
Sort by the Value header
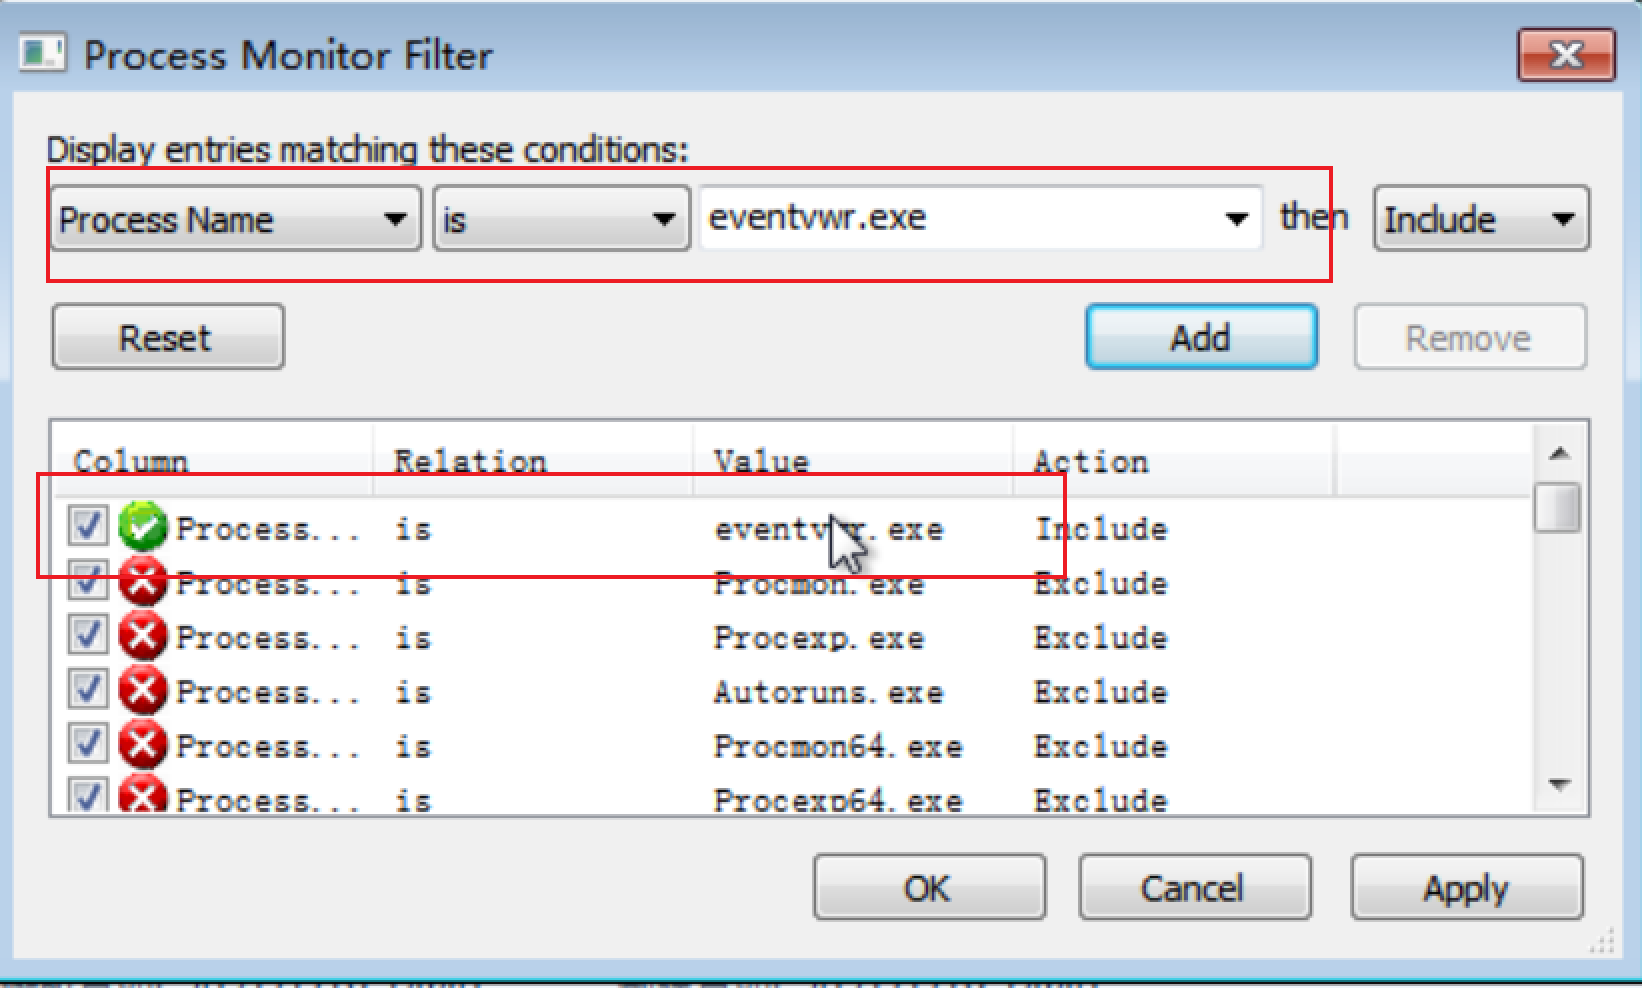[x=854, y=461]
